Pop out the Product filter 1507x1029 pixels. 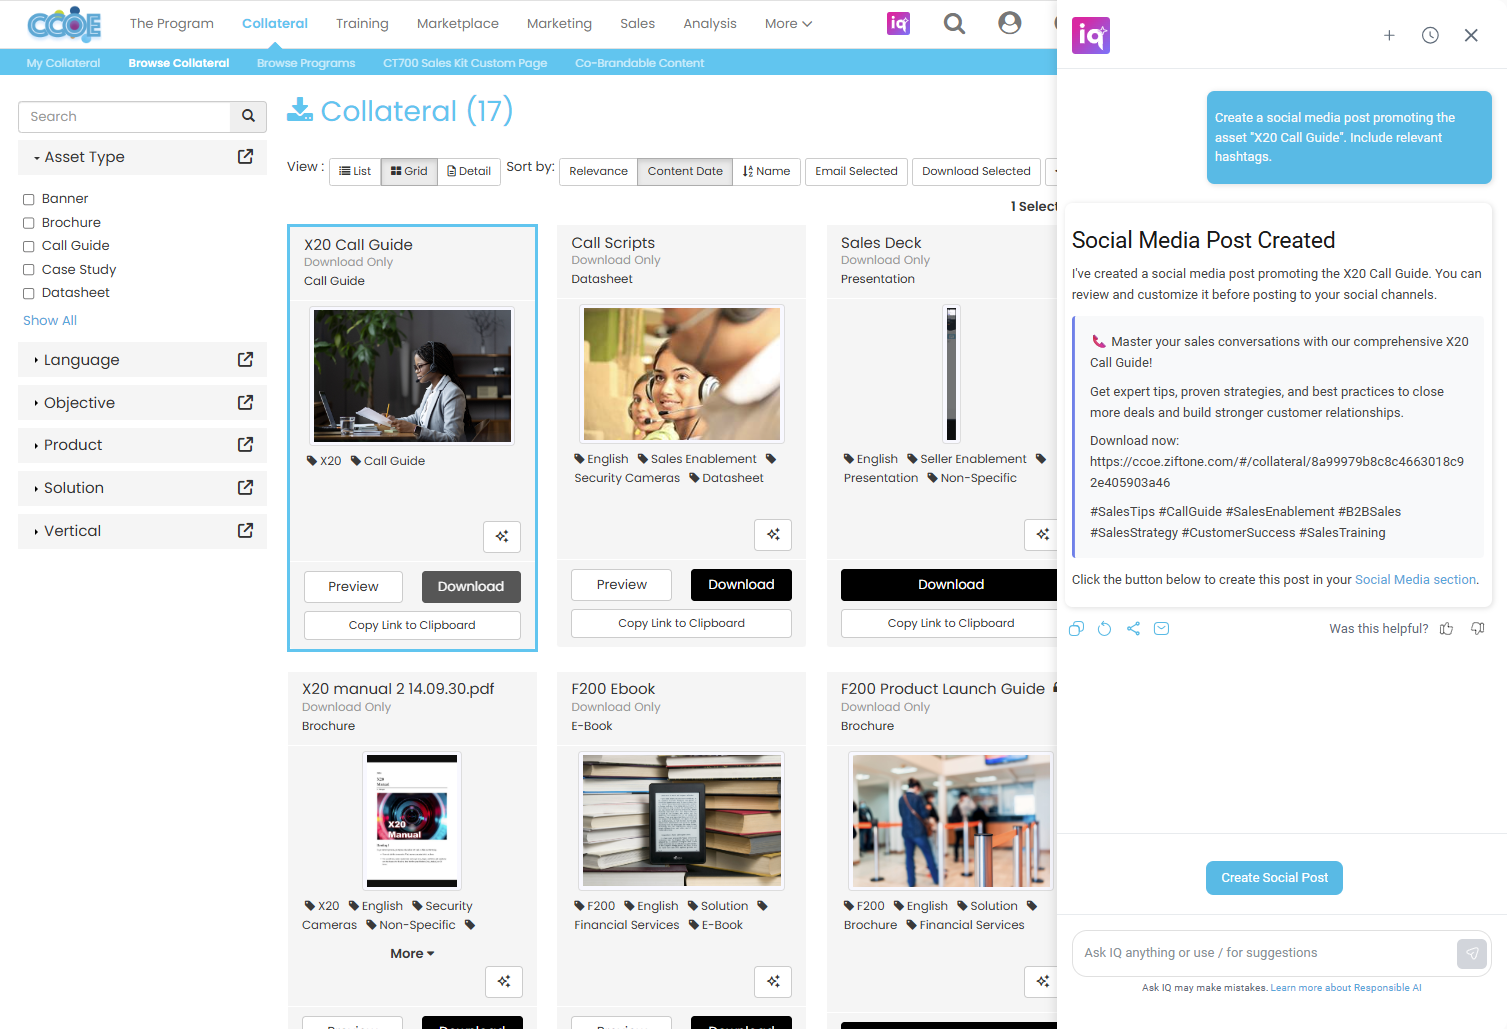pos(245,444)
